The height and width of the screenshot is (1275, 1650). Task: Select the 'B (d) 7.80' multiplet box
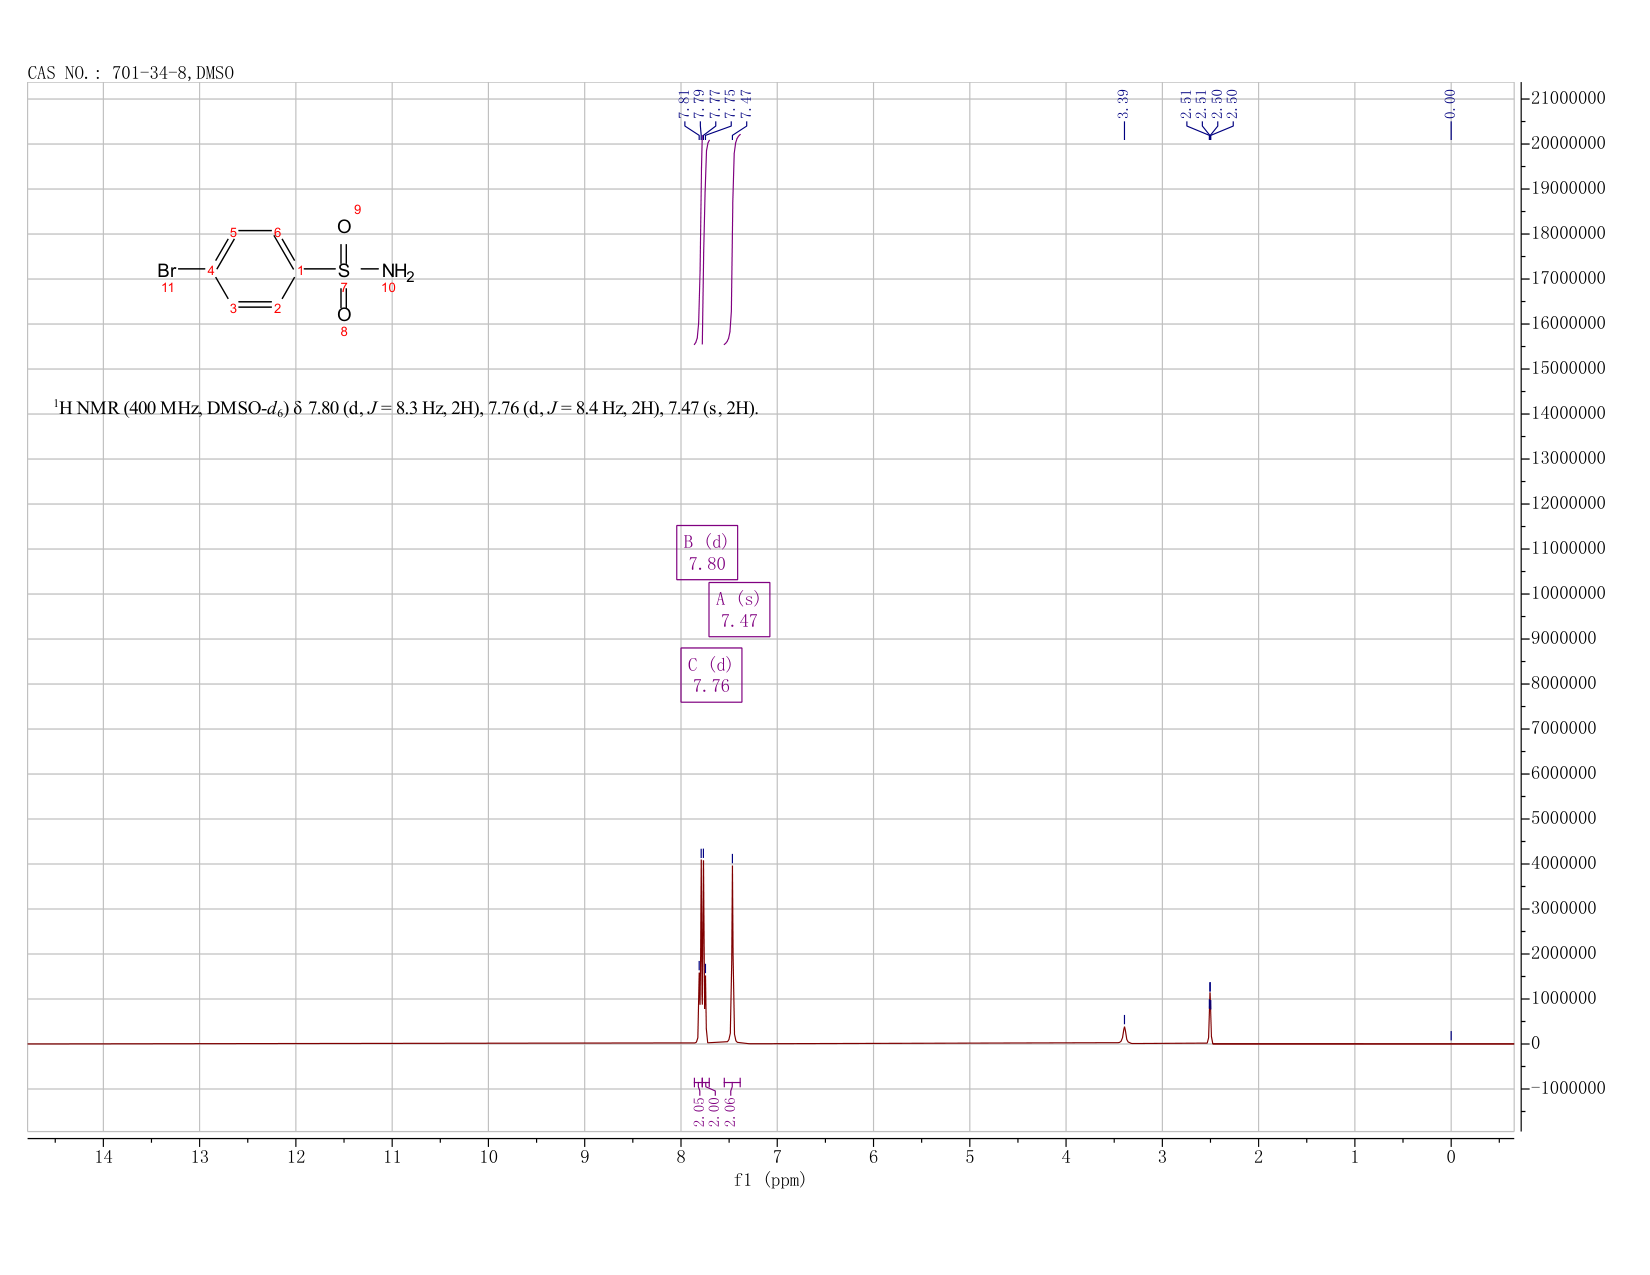707,552
